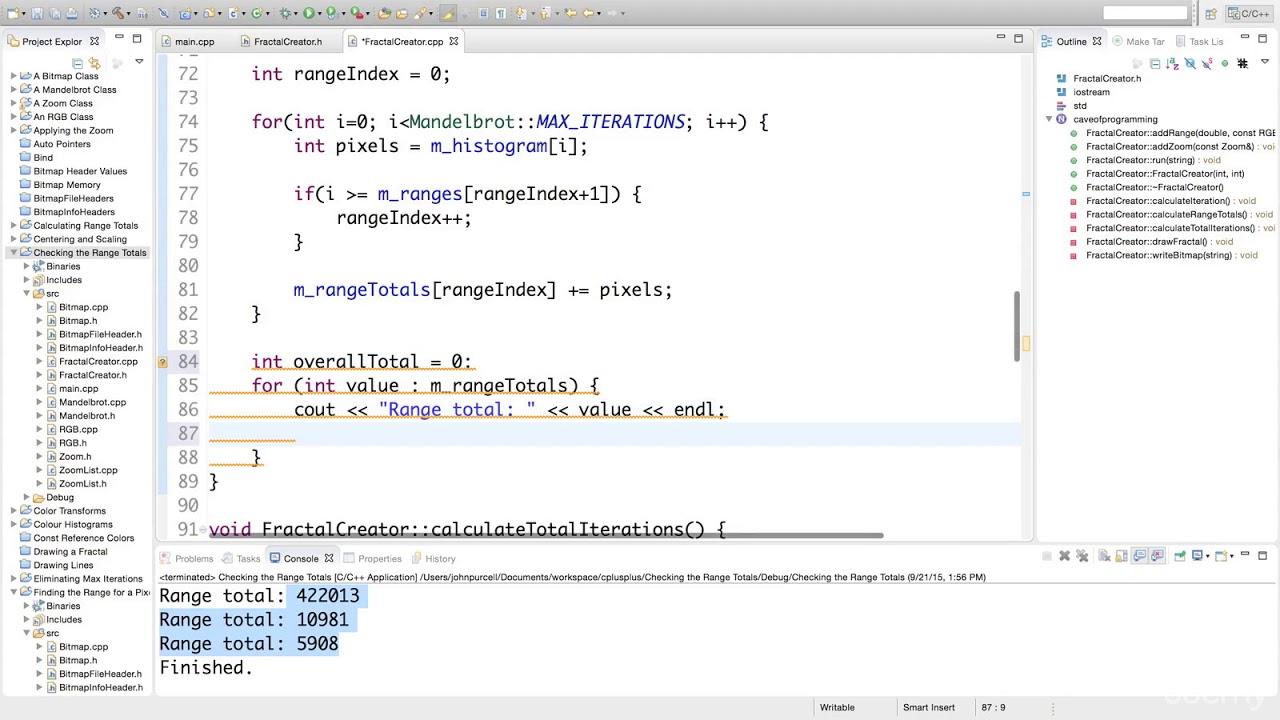Click 'Range total: 10981' console line
The image size is (1280, 720).
[254, 620]
